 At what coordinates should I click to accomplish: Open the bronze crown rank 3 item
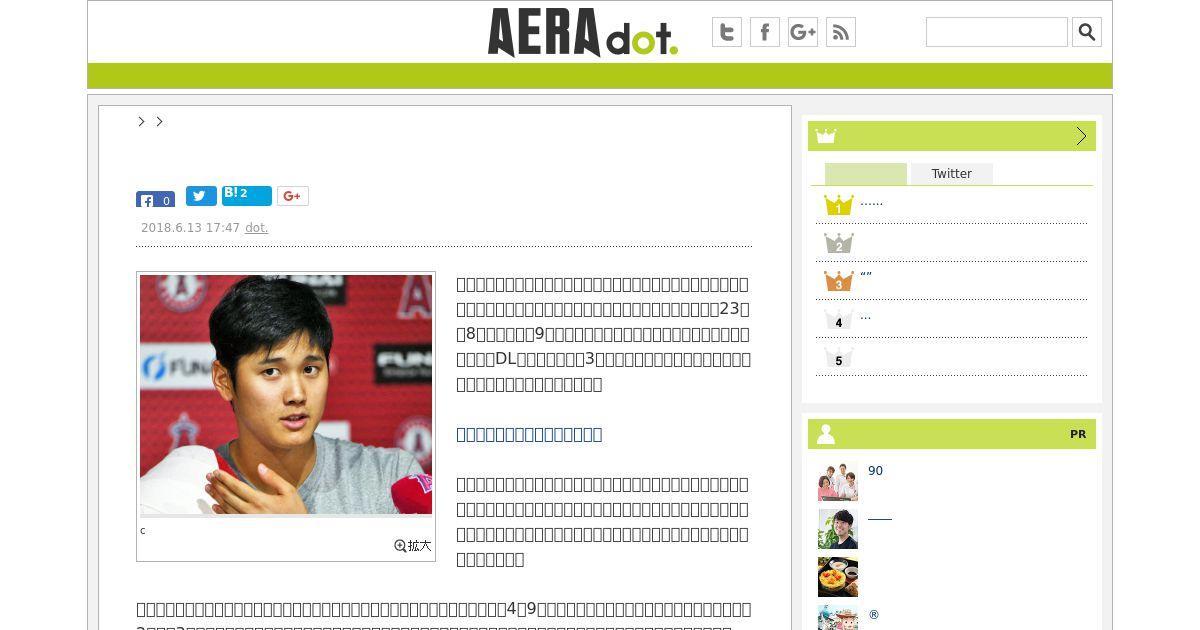click(838, 281)
